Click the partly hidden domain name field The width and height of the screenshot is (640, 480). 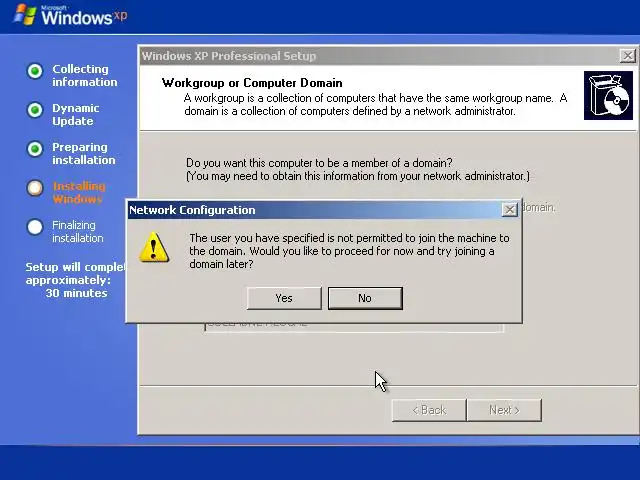[354, 327]
